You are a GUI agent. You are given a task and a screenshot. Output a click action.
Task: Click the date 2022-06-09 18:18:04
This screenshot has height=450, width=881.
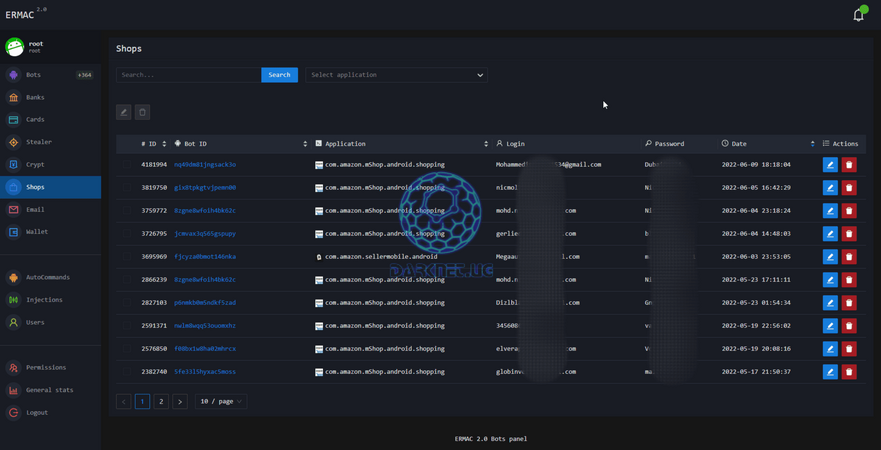[x=756, y=165]
